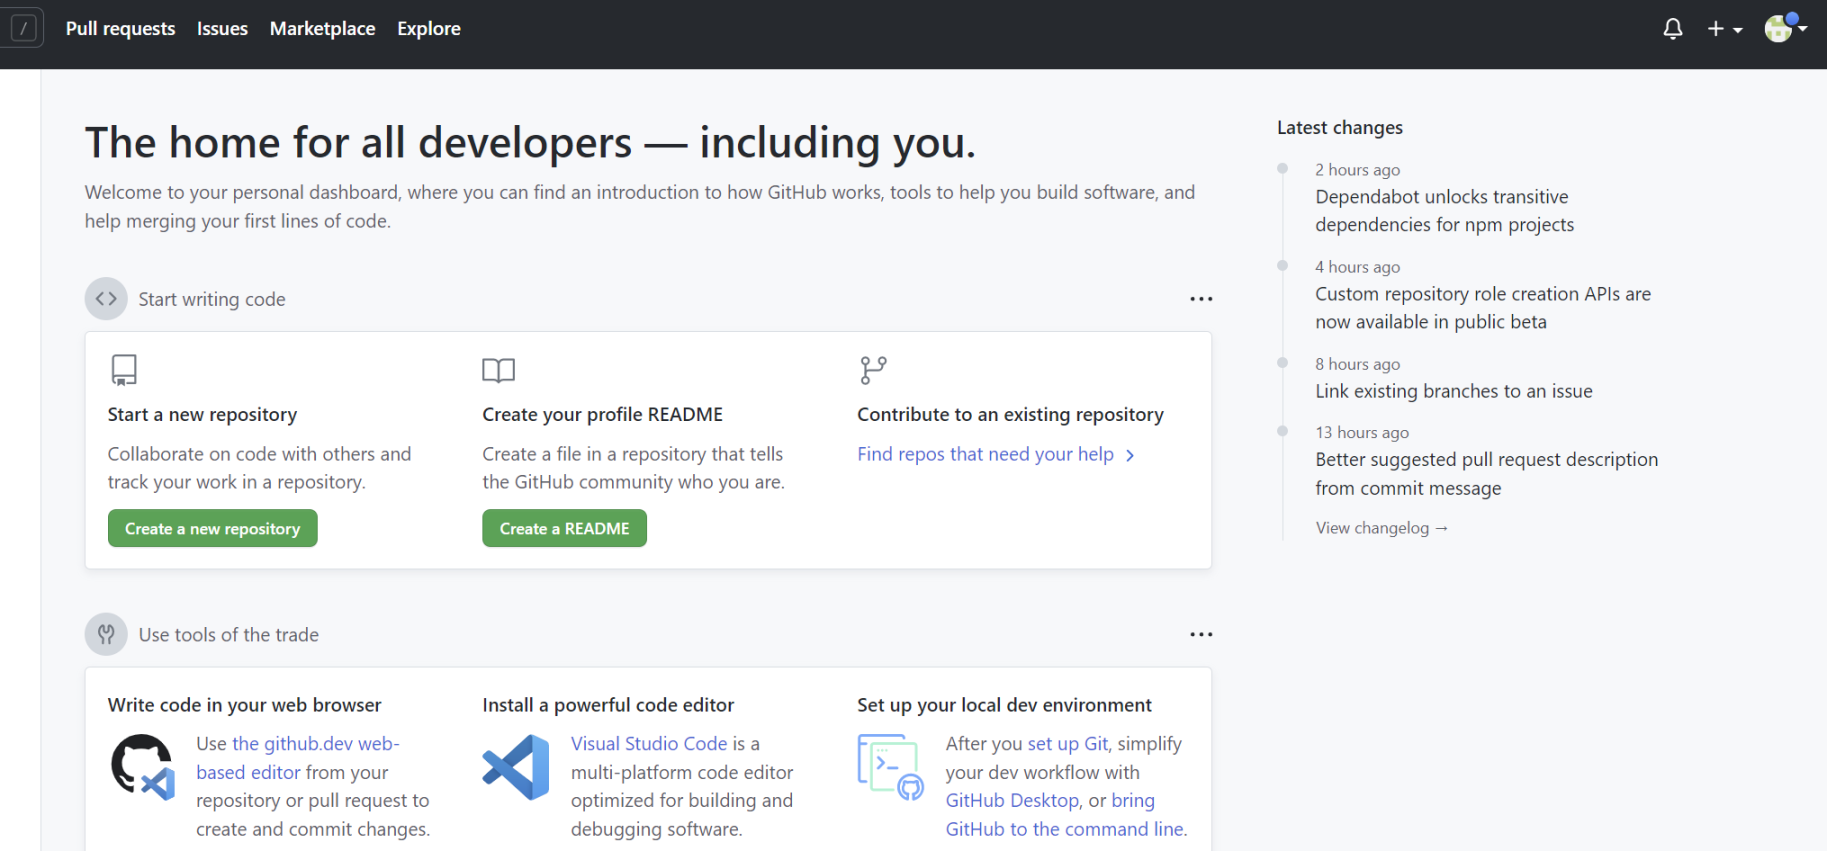This screenshot has width=1827, height=851.
Task: Click the tools icon beside Use tools of the trade
Action: point(106,634)
